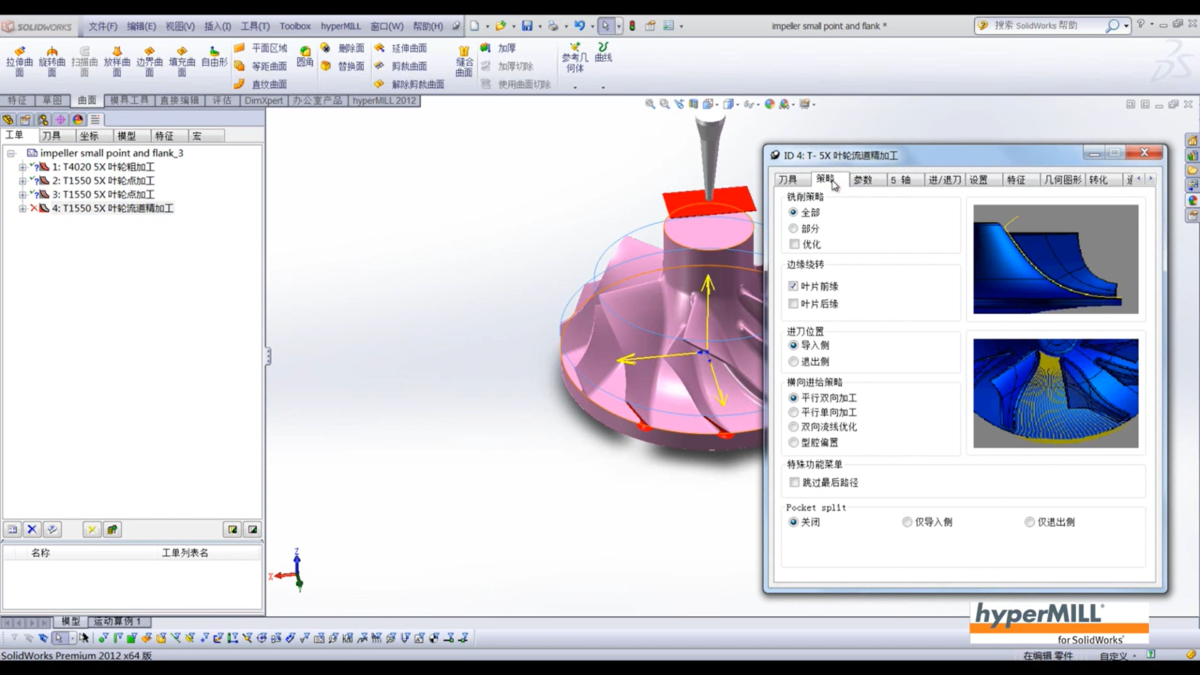Select Pocket split 仅导入侧 radio

coord(907,522)
